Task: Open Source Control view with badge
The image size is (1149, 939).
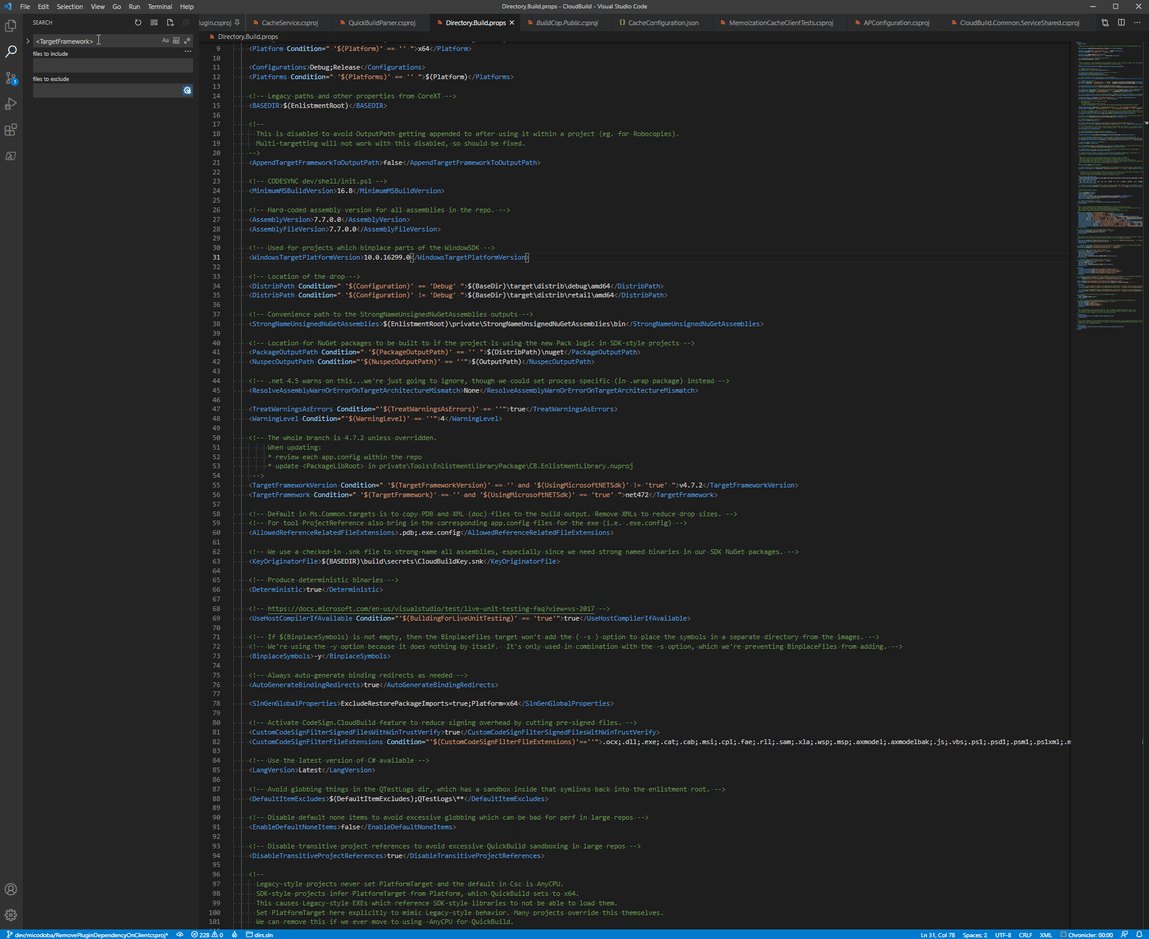Action: click(11, 78)
